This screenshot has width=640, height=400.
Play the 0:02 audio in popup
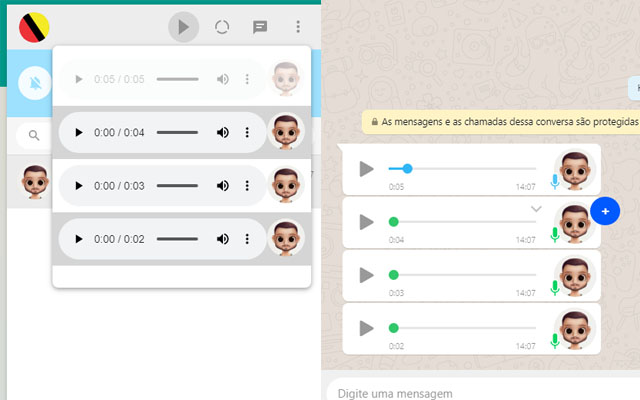78,239
